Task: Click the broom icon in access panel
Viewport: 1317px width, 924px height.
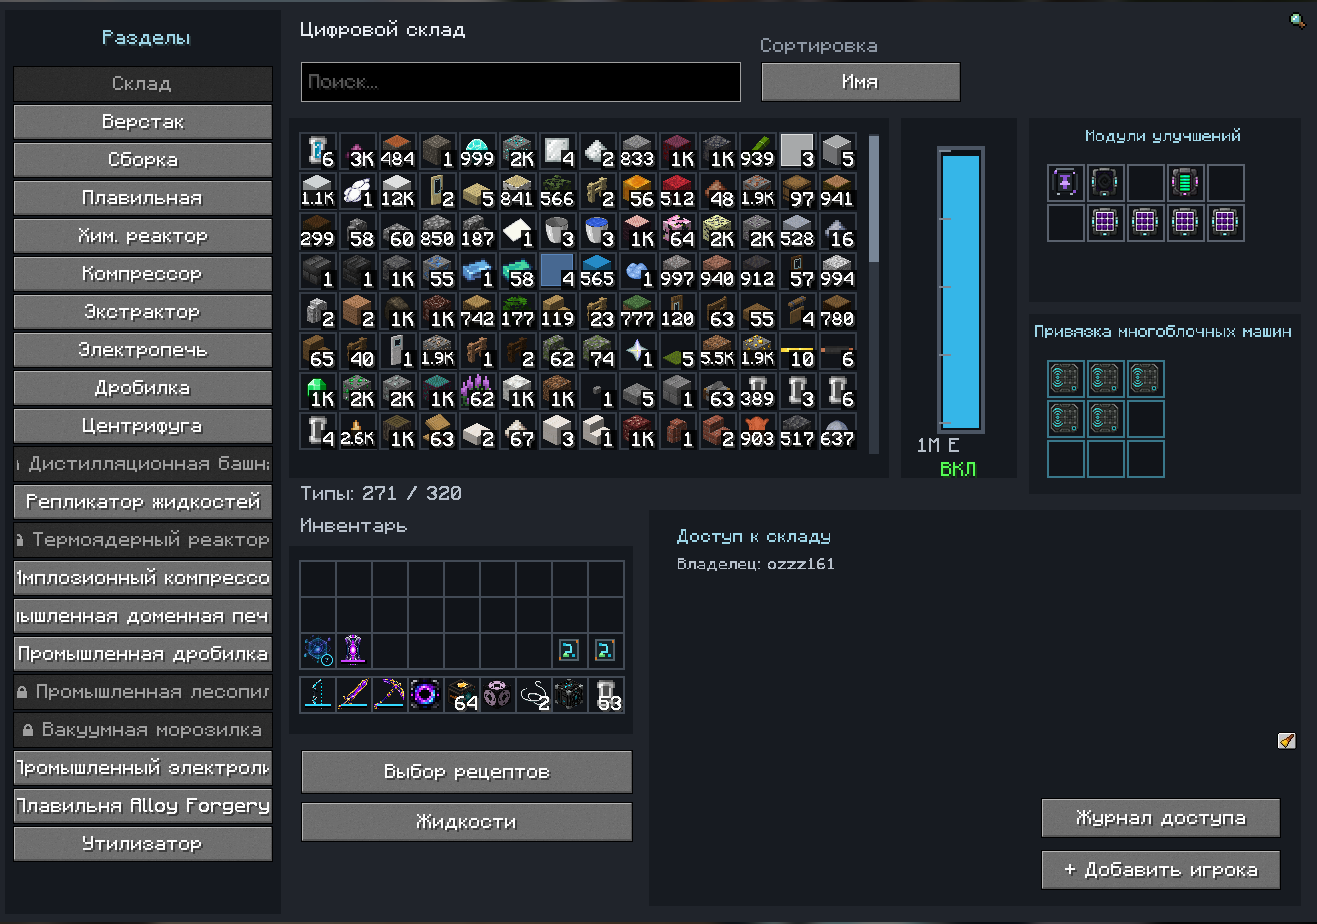Action: [x=1287, y=740]
